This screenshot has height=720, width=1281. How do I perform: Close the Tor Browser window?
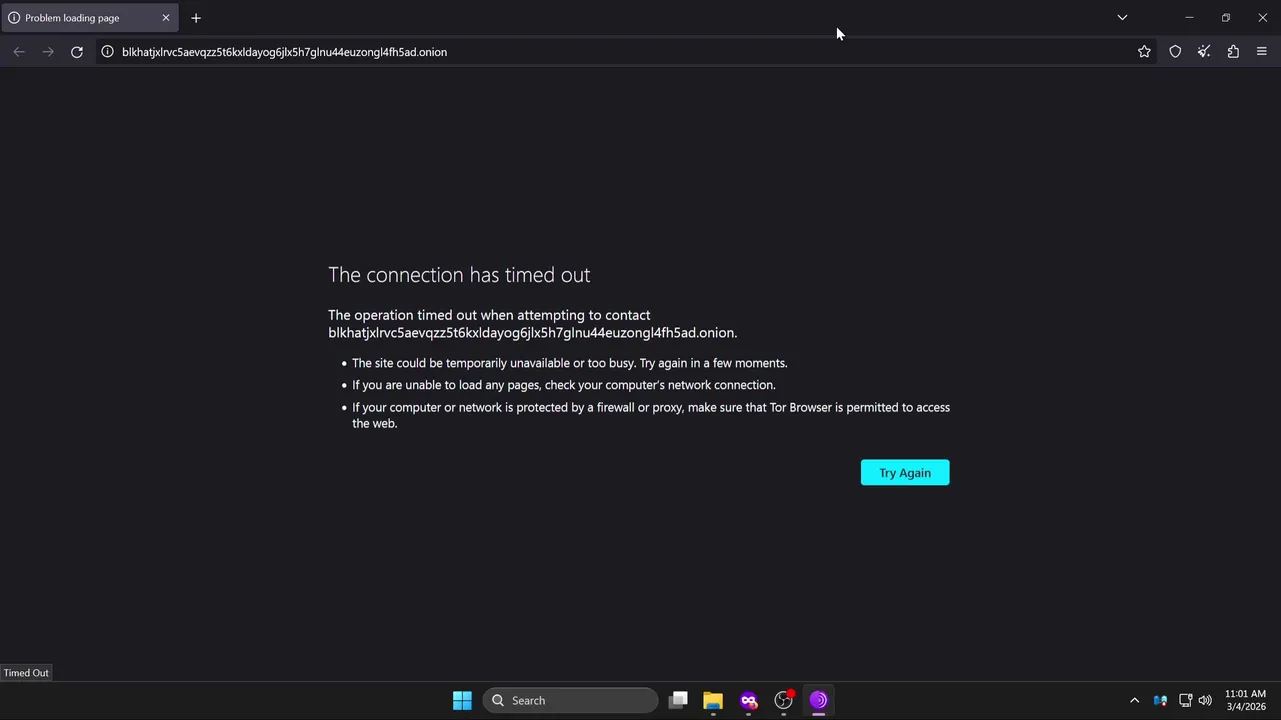[1262, 17]
